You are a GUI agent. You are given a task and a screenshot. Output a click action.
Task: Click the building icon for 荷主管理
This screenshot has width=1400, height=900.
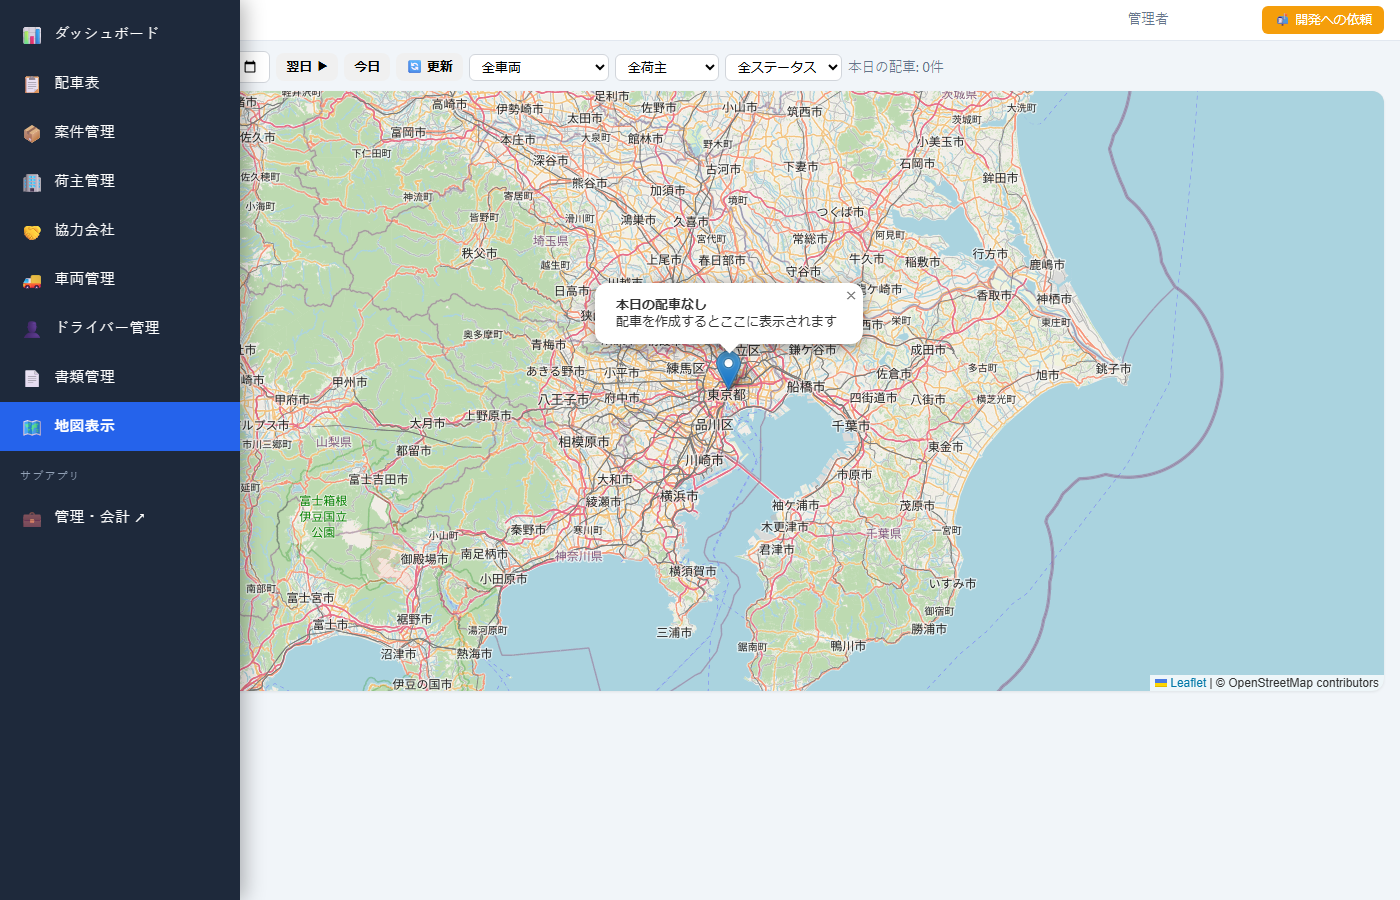point(31,181)
